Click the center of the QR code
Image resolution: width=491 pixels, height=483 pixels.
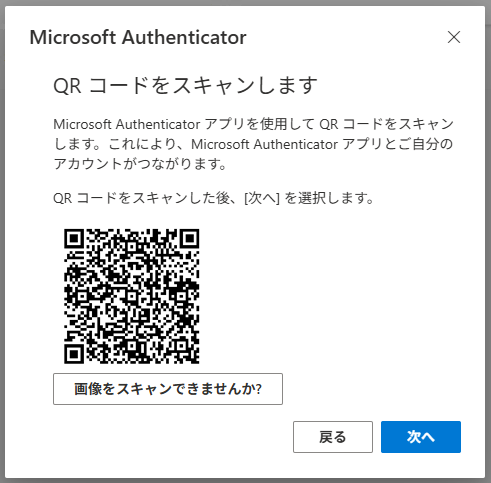pos(132,296)
